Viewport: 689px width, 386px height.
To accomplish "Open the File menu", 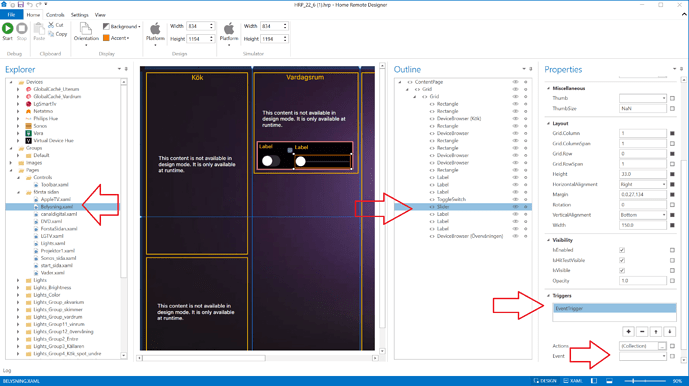I will [x=11, y=15].
